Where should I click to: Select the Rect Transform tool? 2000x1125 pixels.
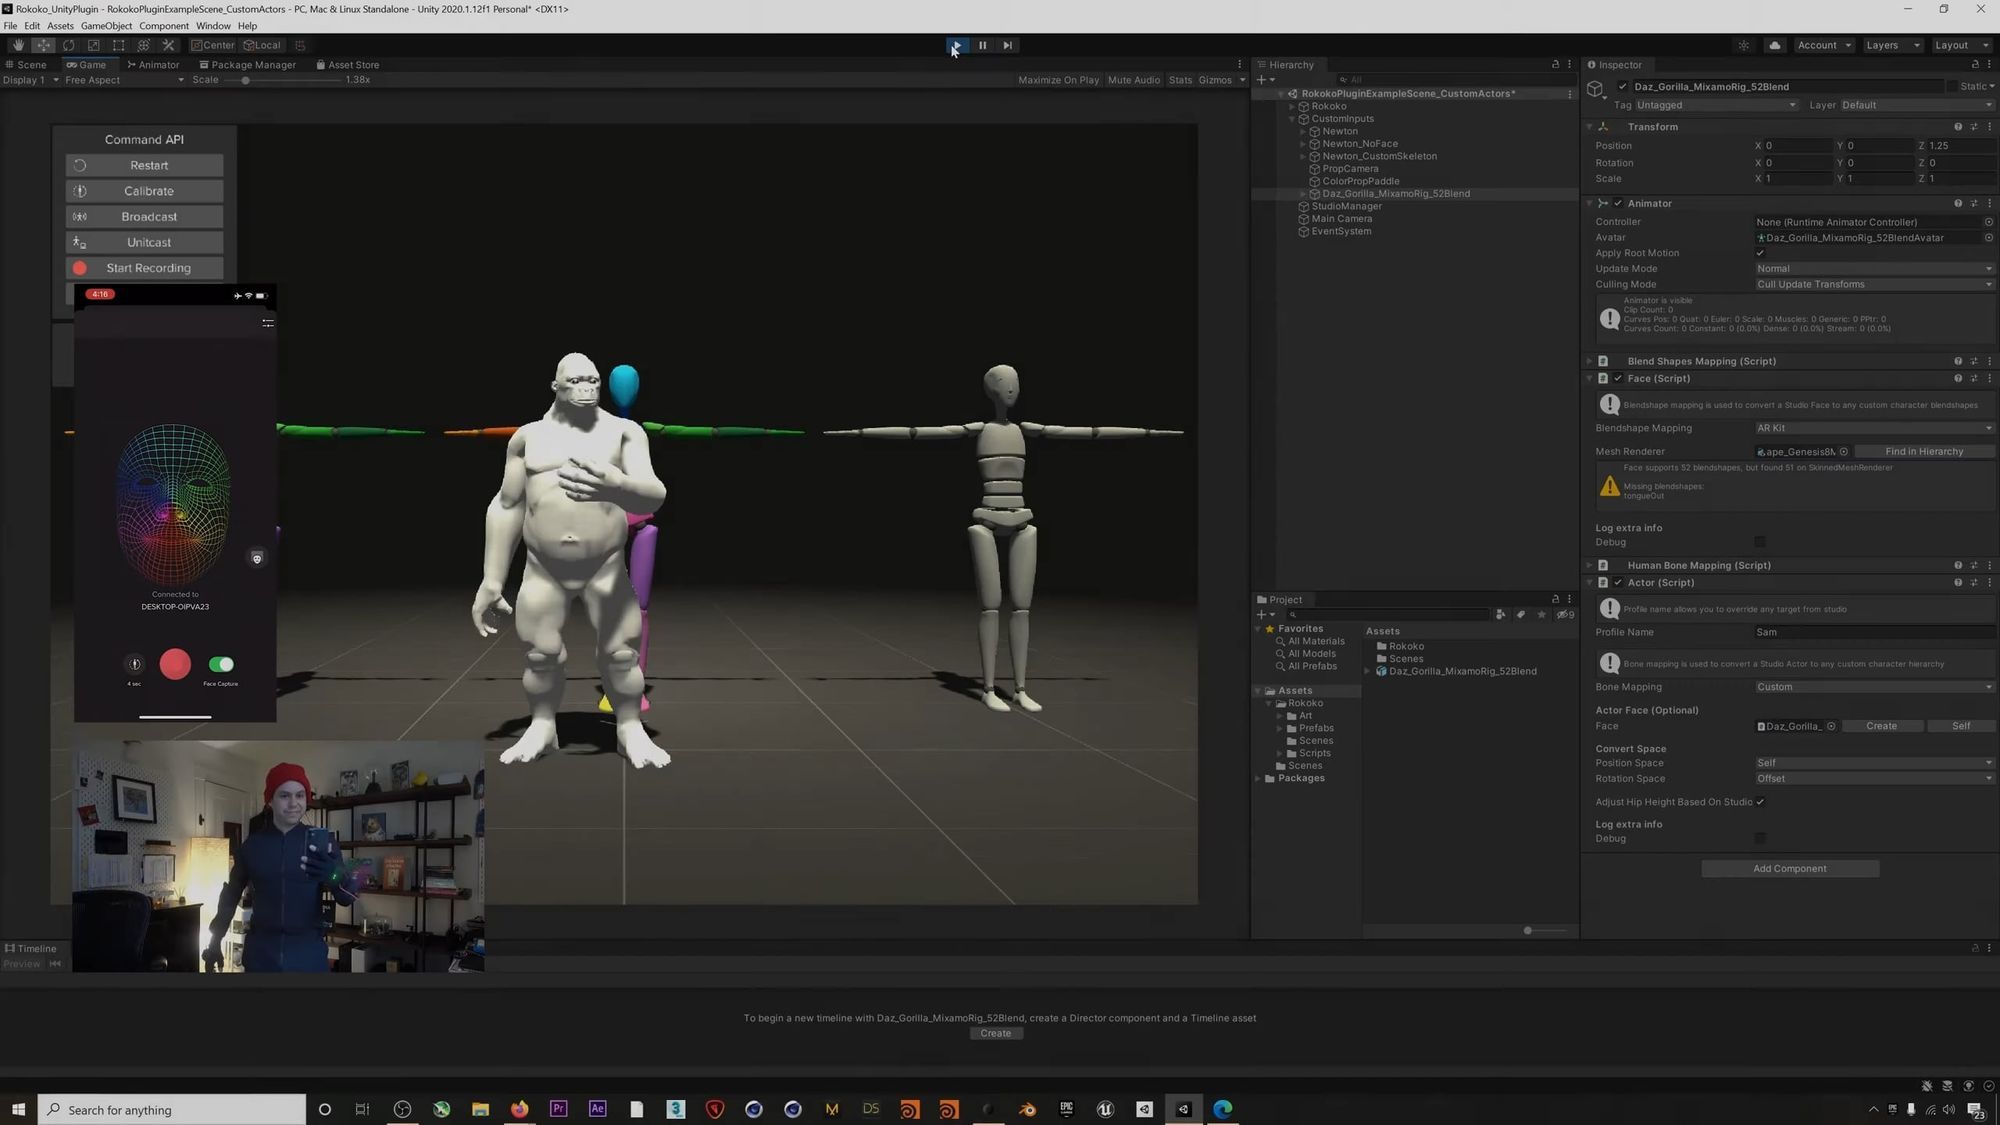(x=118, y=45)
